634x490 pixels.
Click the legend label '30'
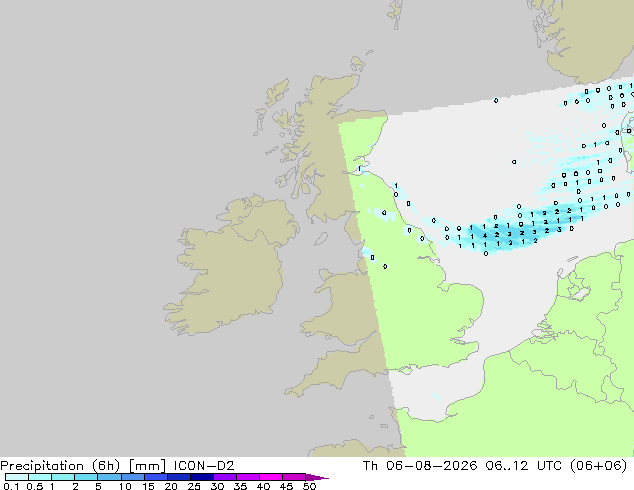coord(217,486)
